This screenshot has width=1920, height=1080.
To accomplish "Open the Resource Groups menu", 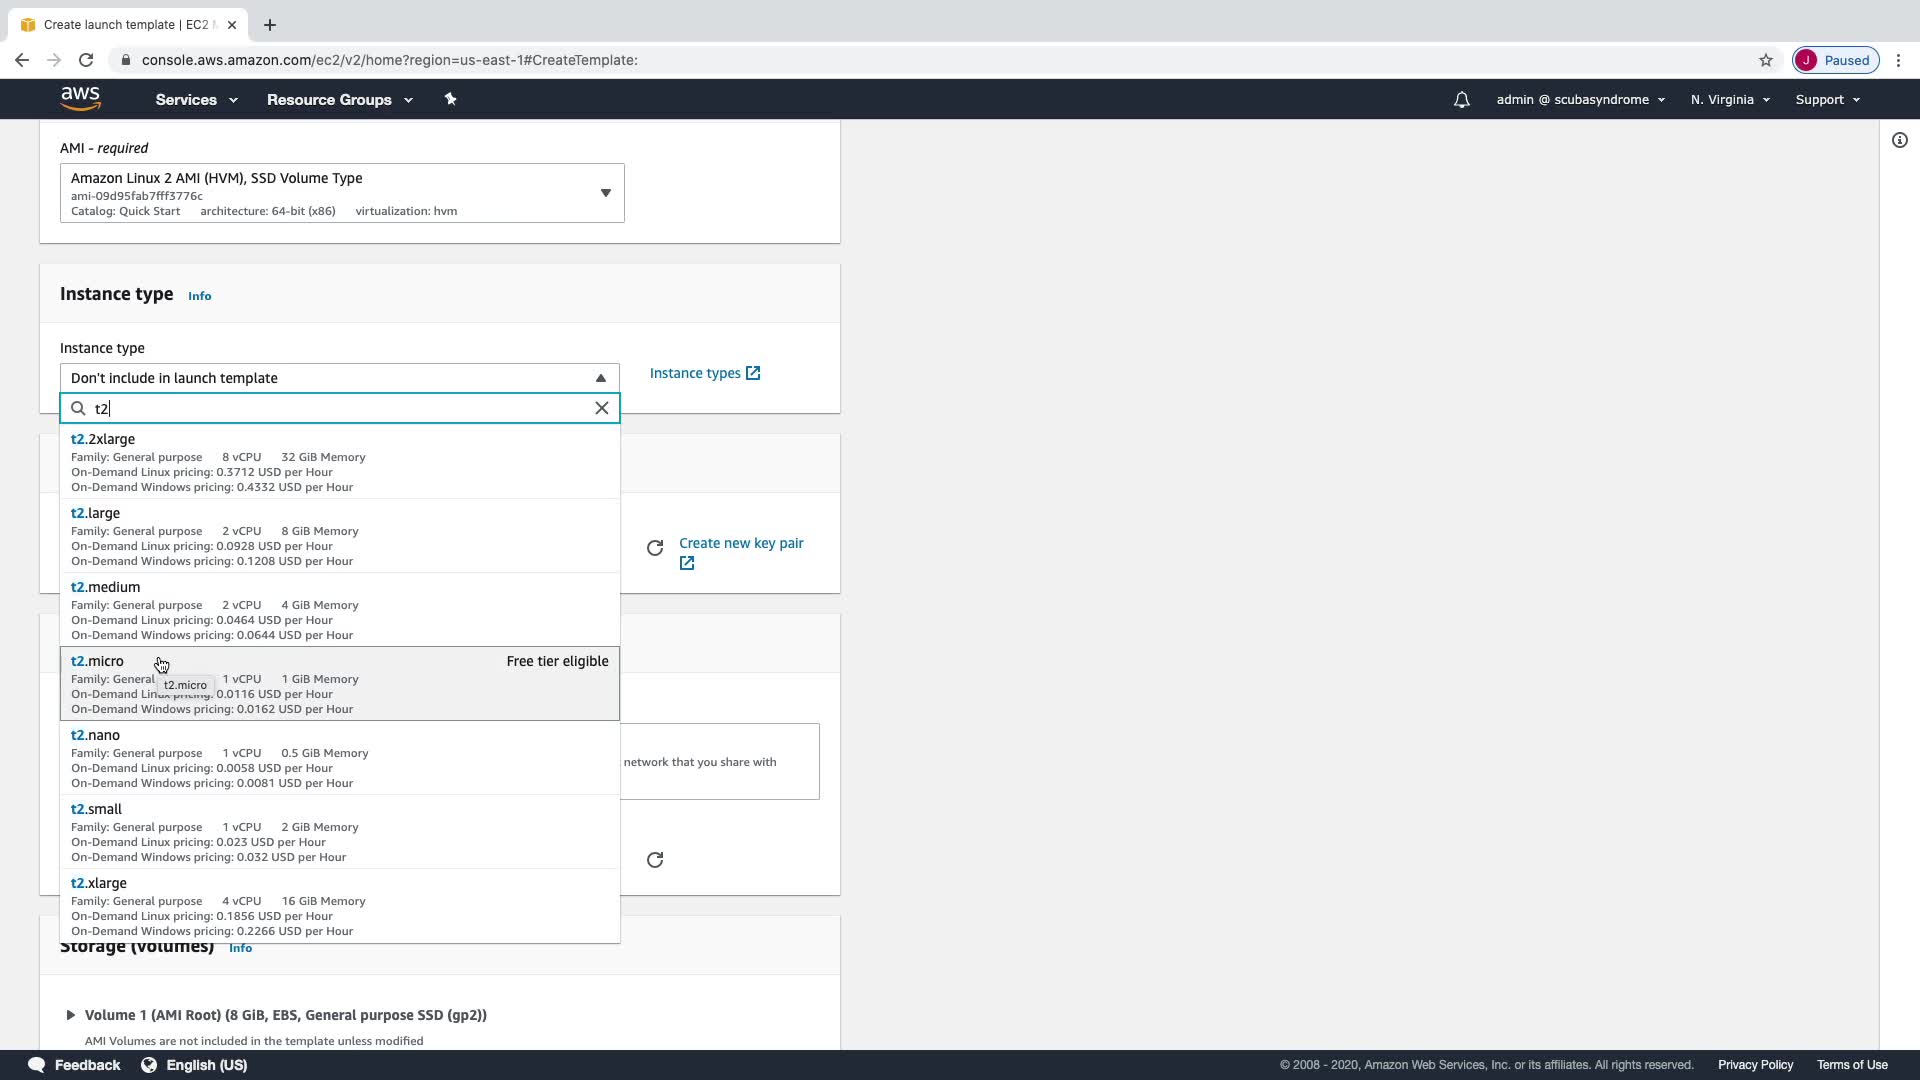I will click(339, 100).
